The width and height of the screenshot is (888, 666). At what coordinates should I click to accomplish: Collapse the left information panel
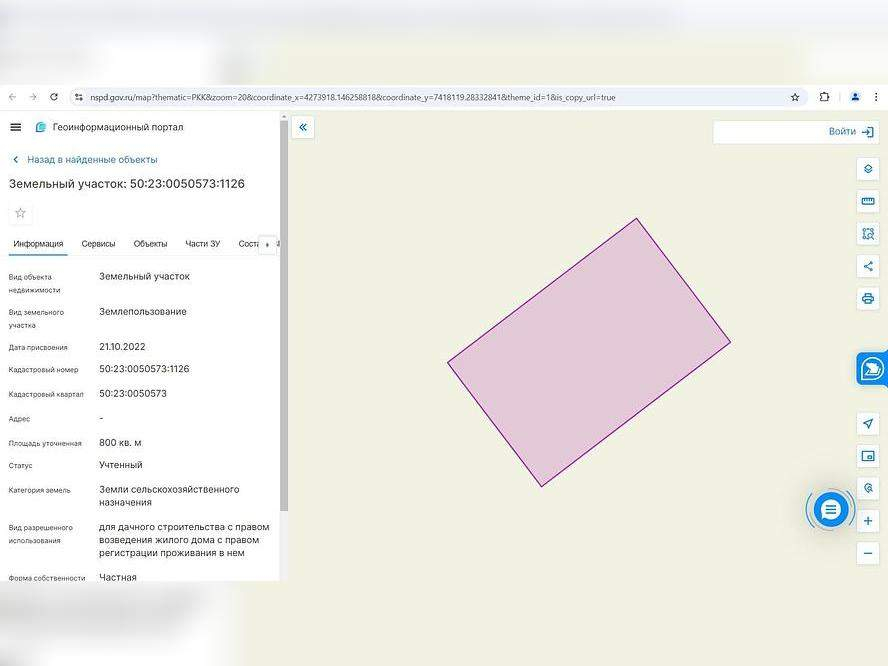coord(303,127)
